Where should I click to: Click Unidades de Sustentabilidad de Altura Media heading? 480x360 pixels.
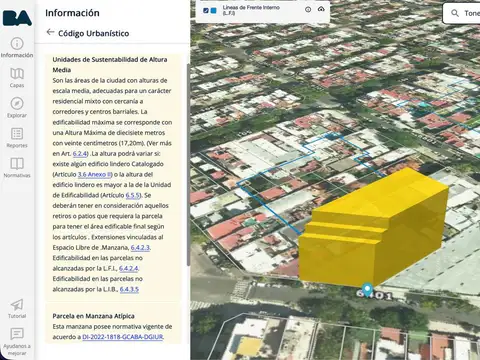[110, 65]
